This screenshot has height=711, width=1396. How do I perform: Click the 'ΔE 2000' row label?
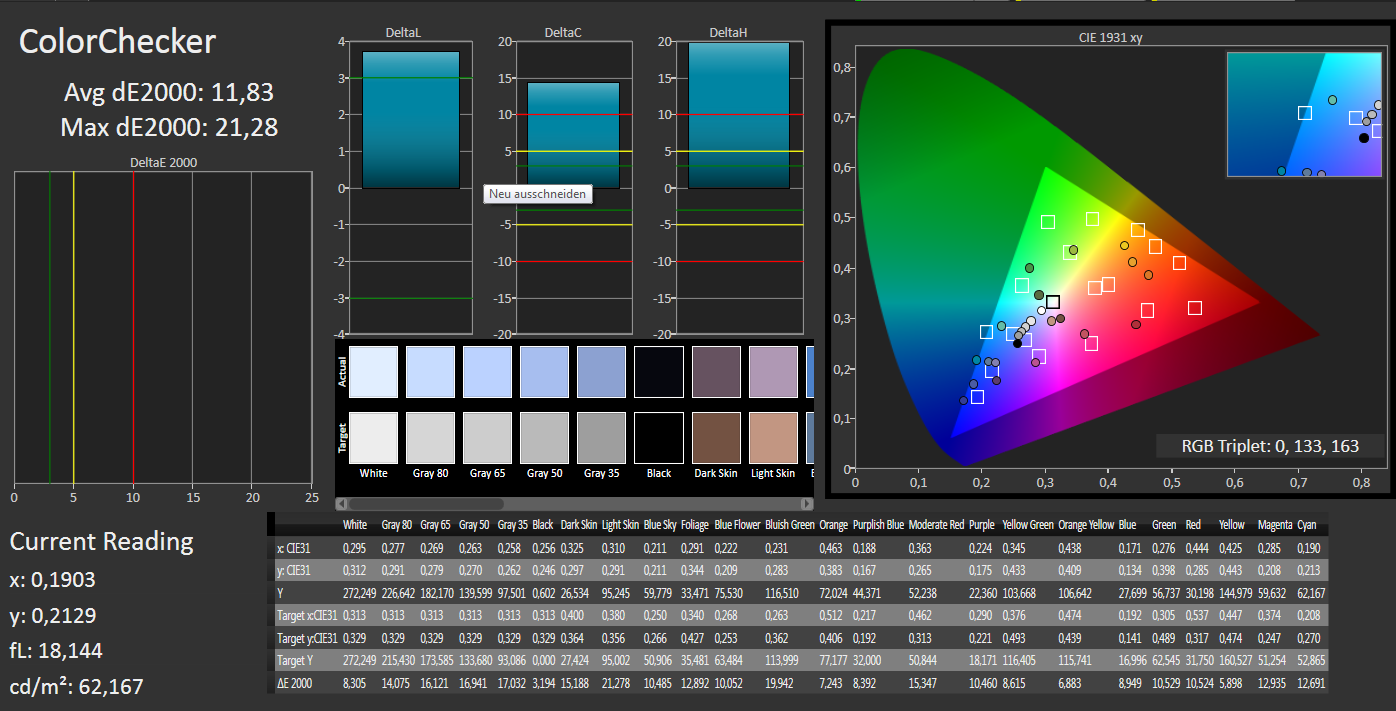tap(293, 683)
